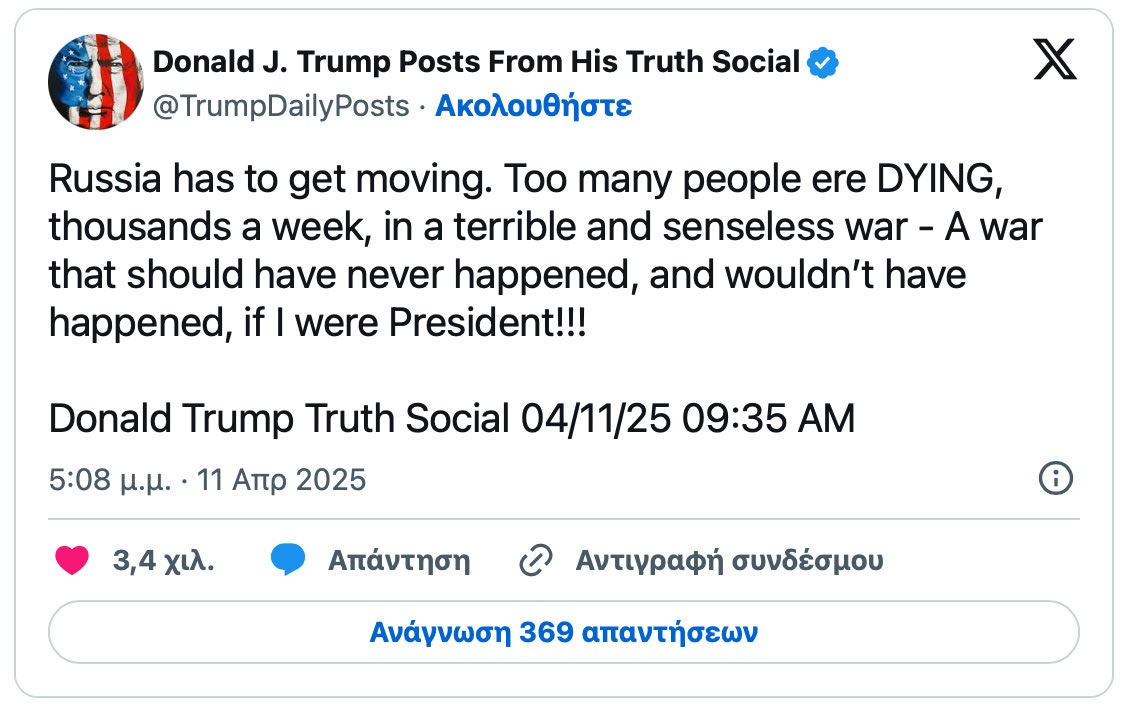Click the "Donald Trump Truth Social 04/11/25" line
The image size is (1142, 716).
tap(451, 419)
